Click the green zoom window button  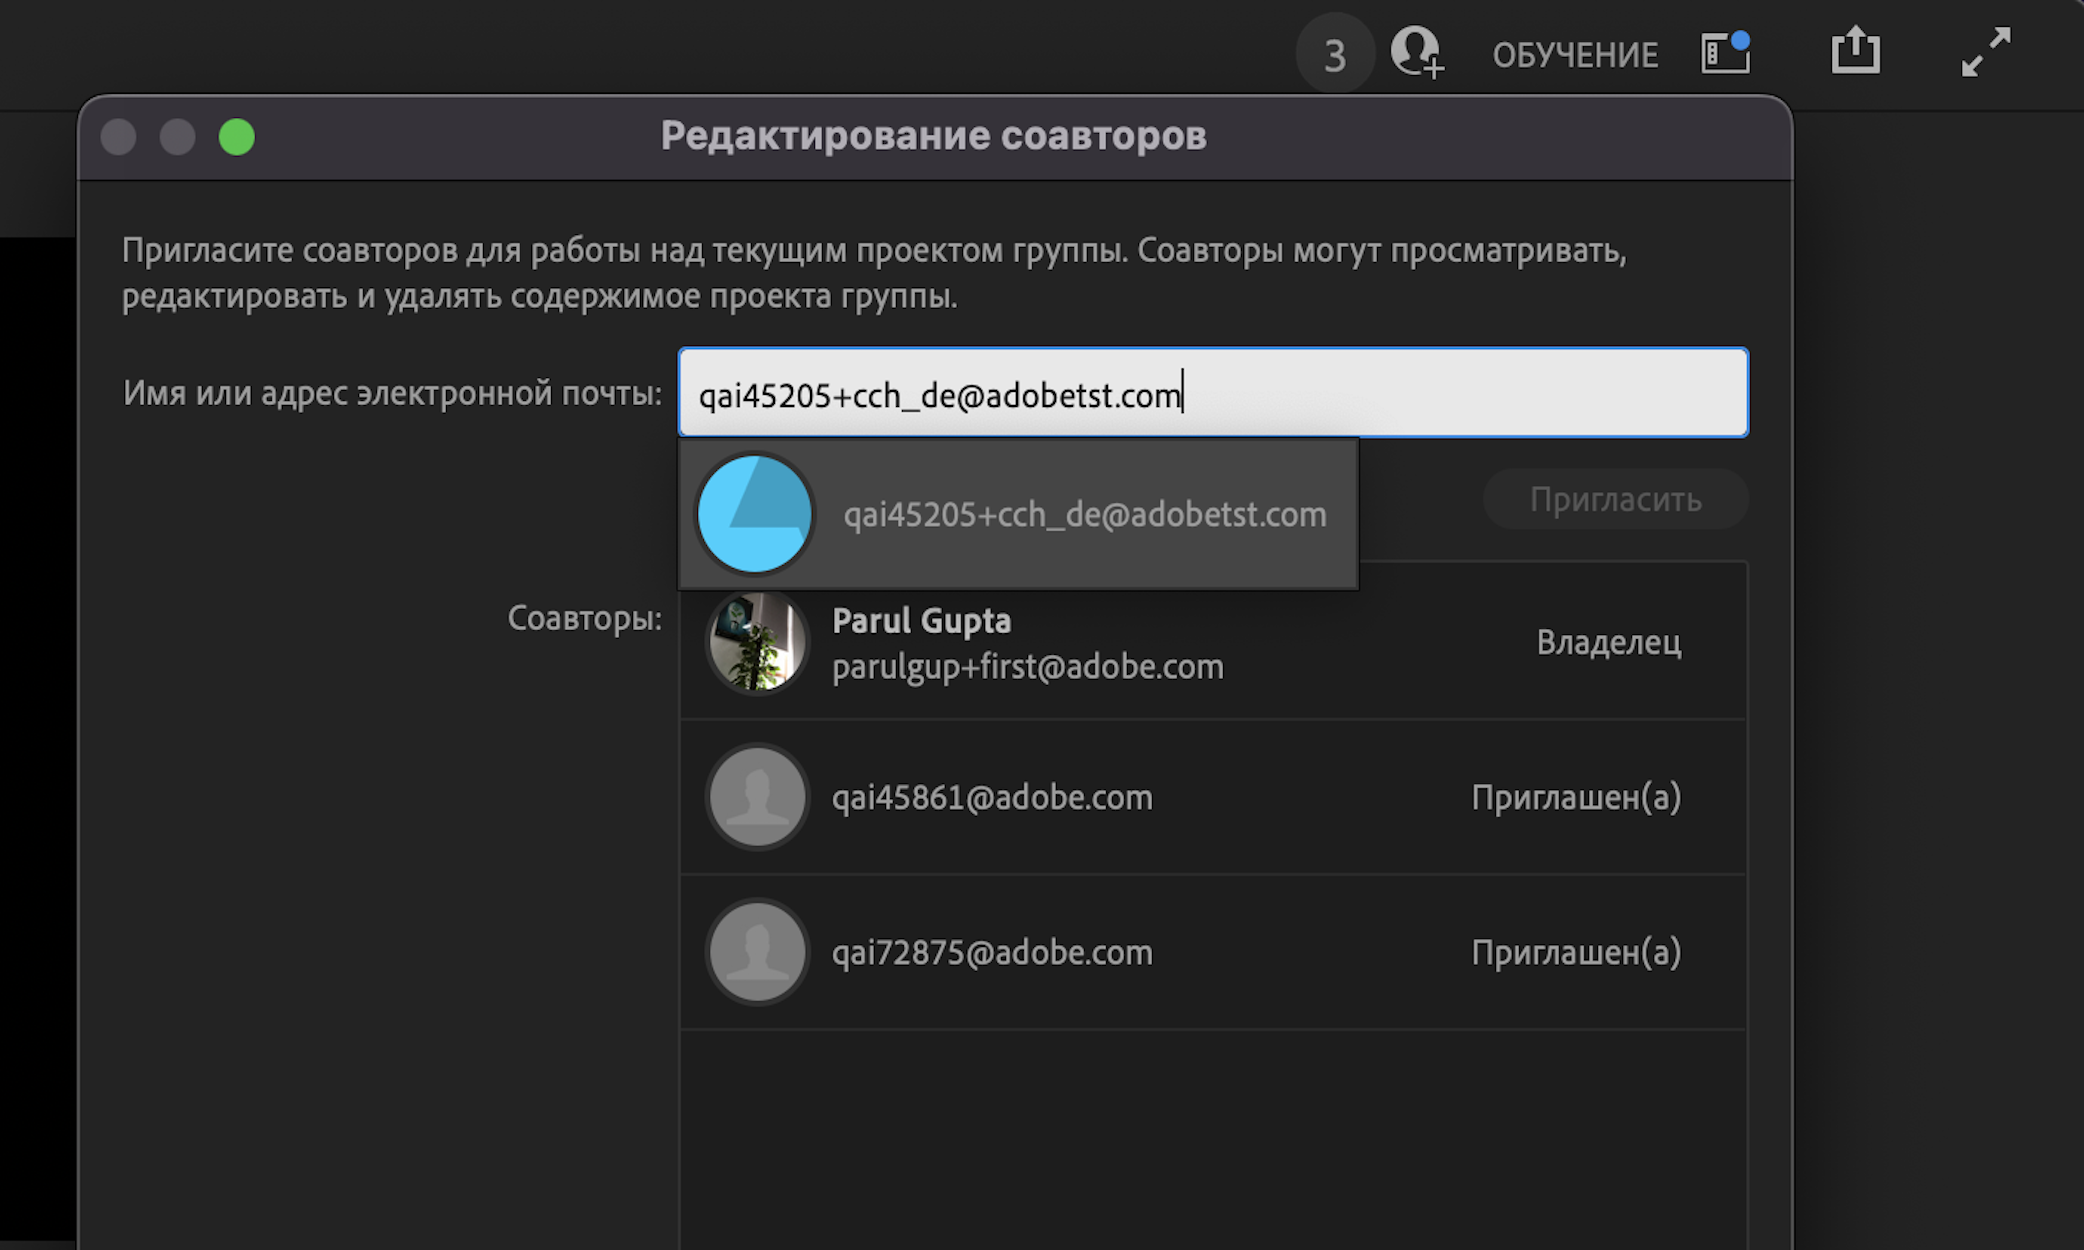(237, 137)
